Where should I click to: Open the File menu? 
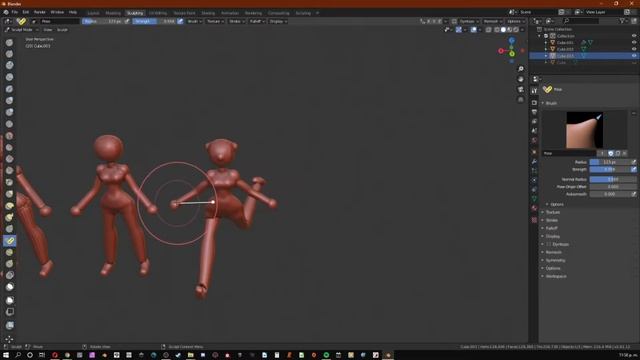[x=15, y=12]
